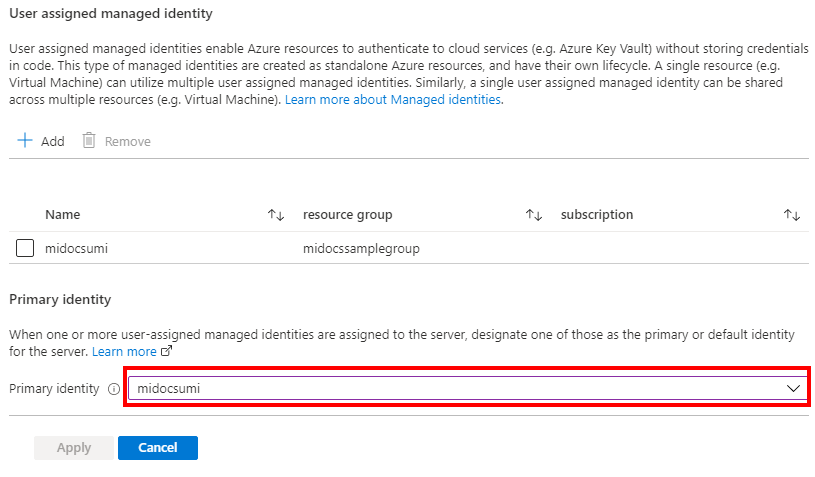Click the resource group column header
The width and height of the screenshot is (815, 477).
coord(347,215)
